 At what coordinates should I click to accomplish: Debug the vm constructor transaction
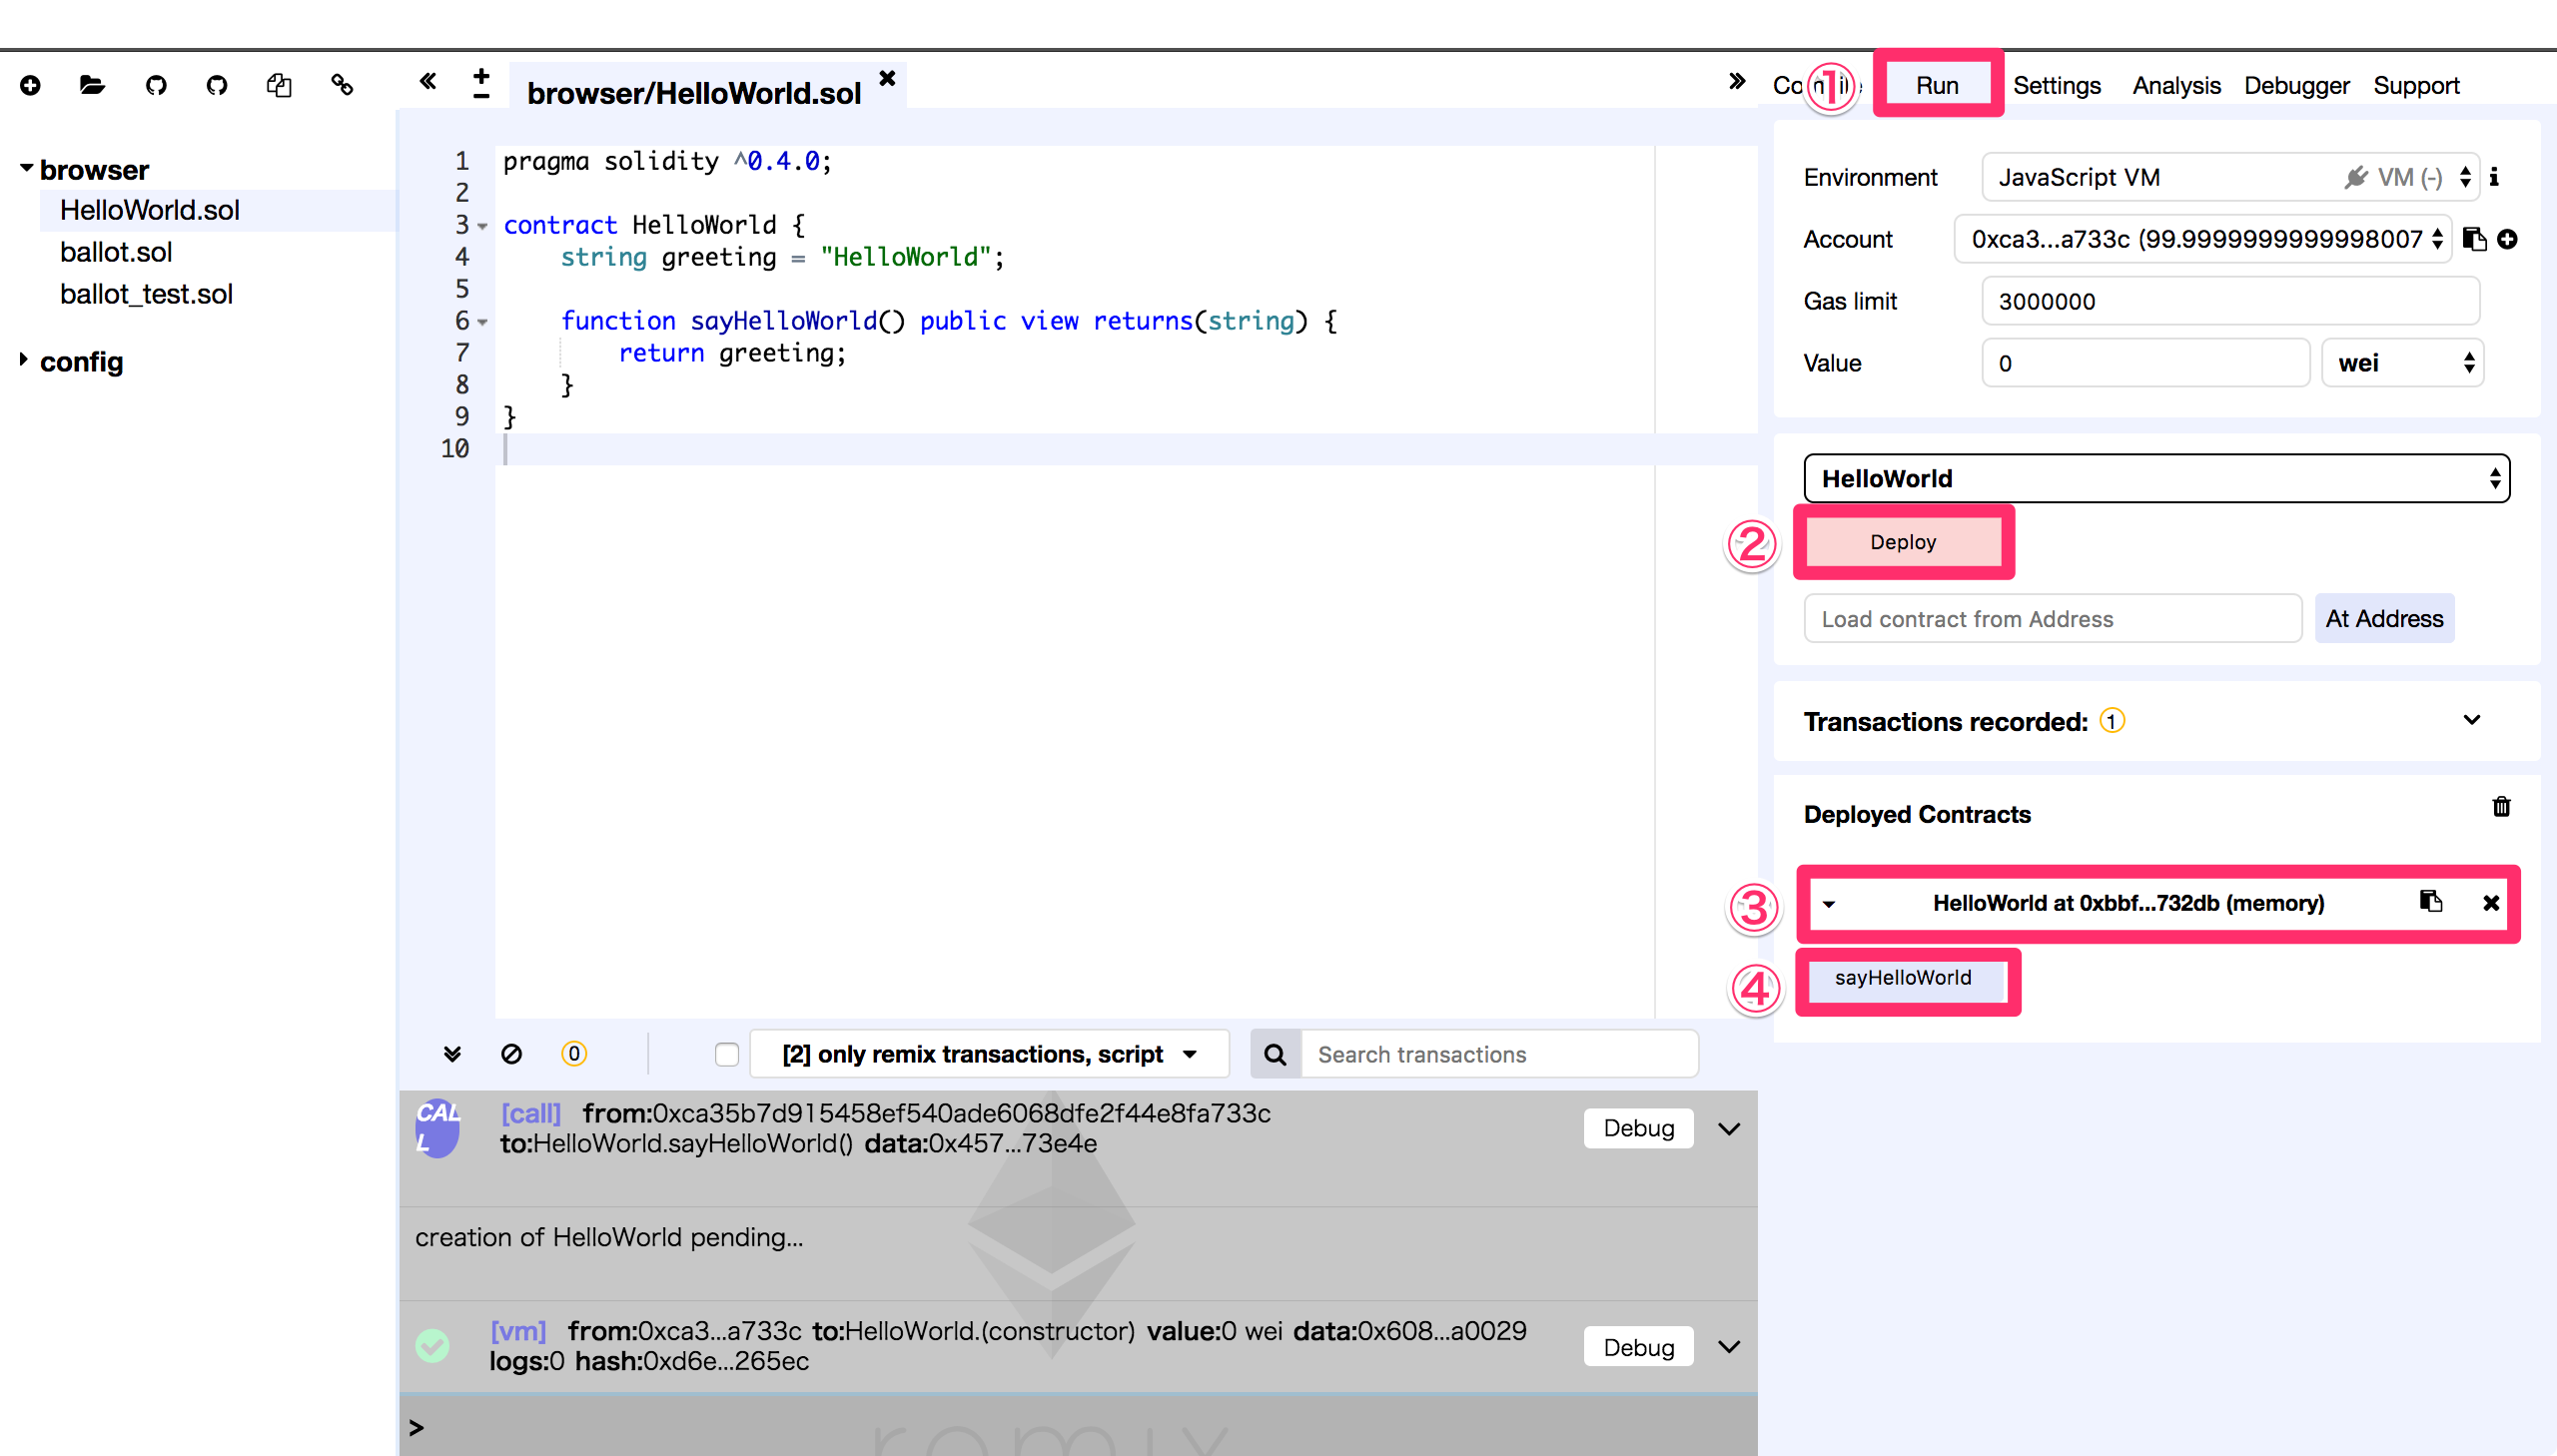1638,1347
